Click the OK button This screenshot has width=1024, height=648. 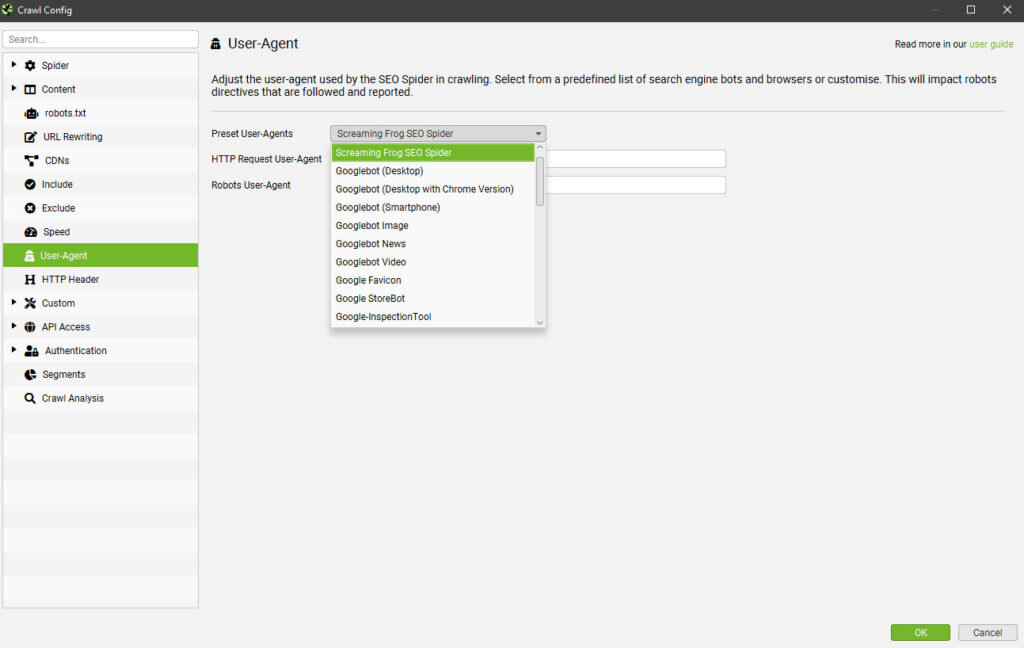point(920,632)
